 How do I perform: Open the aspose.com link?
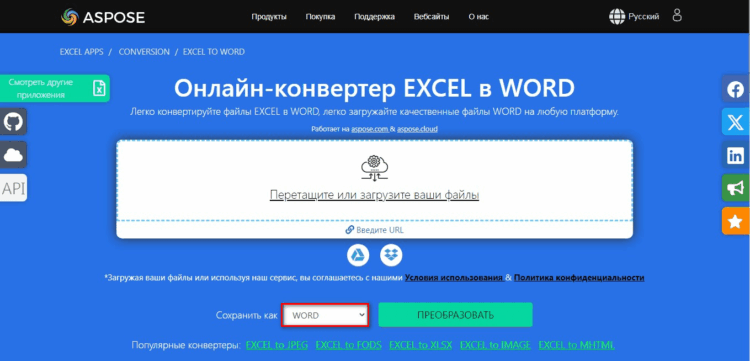point(370,129)
